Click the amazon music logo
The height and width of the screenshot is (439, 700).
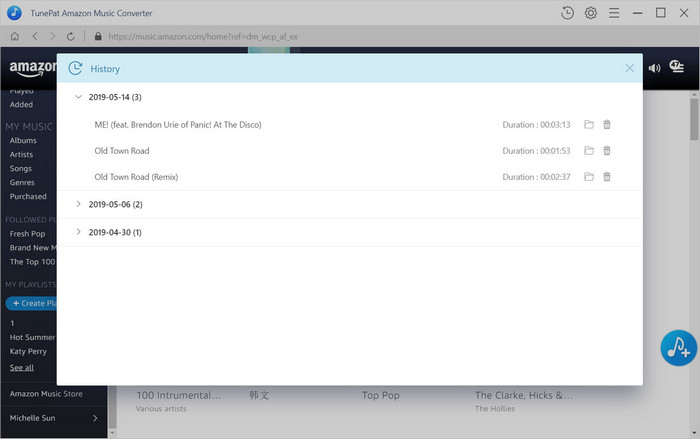(33, 68)
